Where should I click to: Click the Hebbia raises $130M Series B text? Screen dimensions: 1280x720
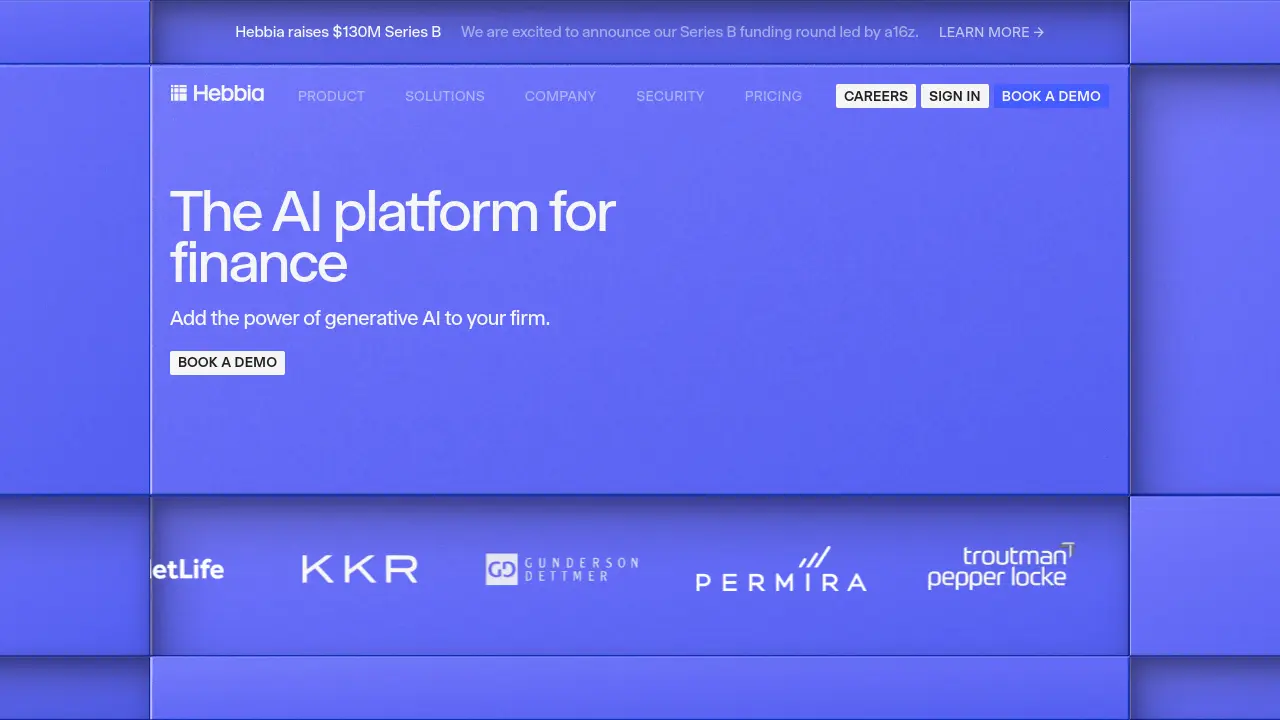(x=338, y=32)
